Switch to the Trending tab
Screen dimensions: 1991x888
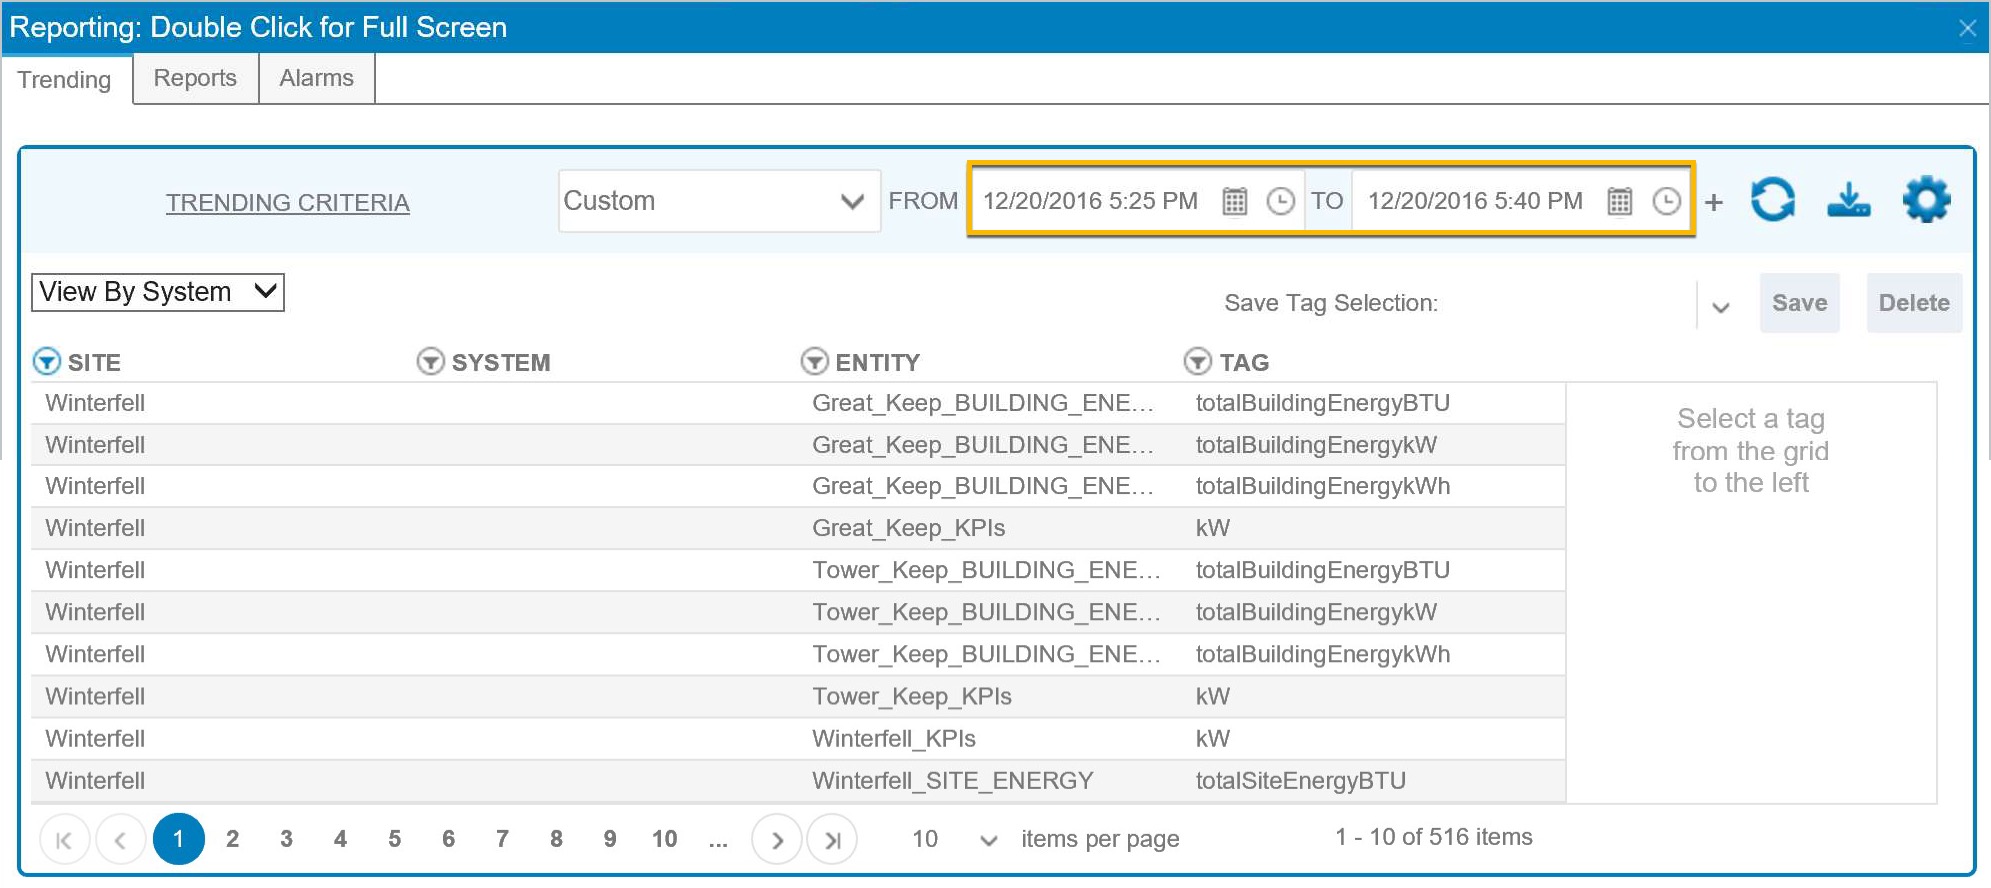tap(64, 79)
